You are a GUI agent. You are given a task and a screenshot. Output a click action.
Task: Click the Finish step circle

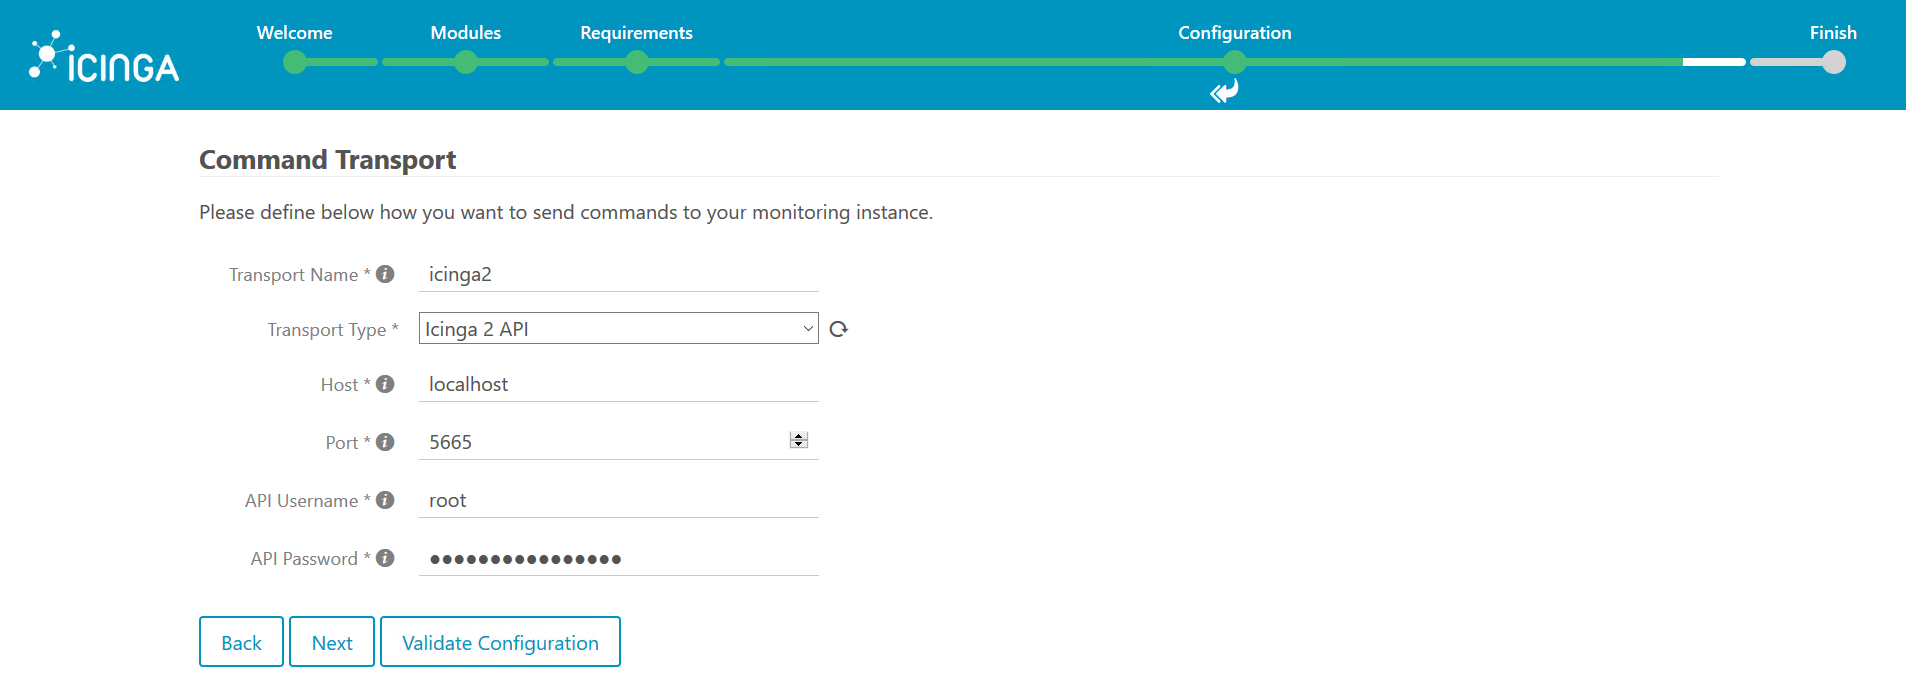coord(1834,62)
